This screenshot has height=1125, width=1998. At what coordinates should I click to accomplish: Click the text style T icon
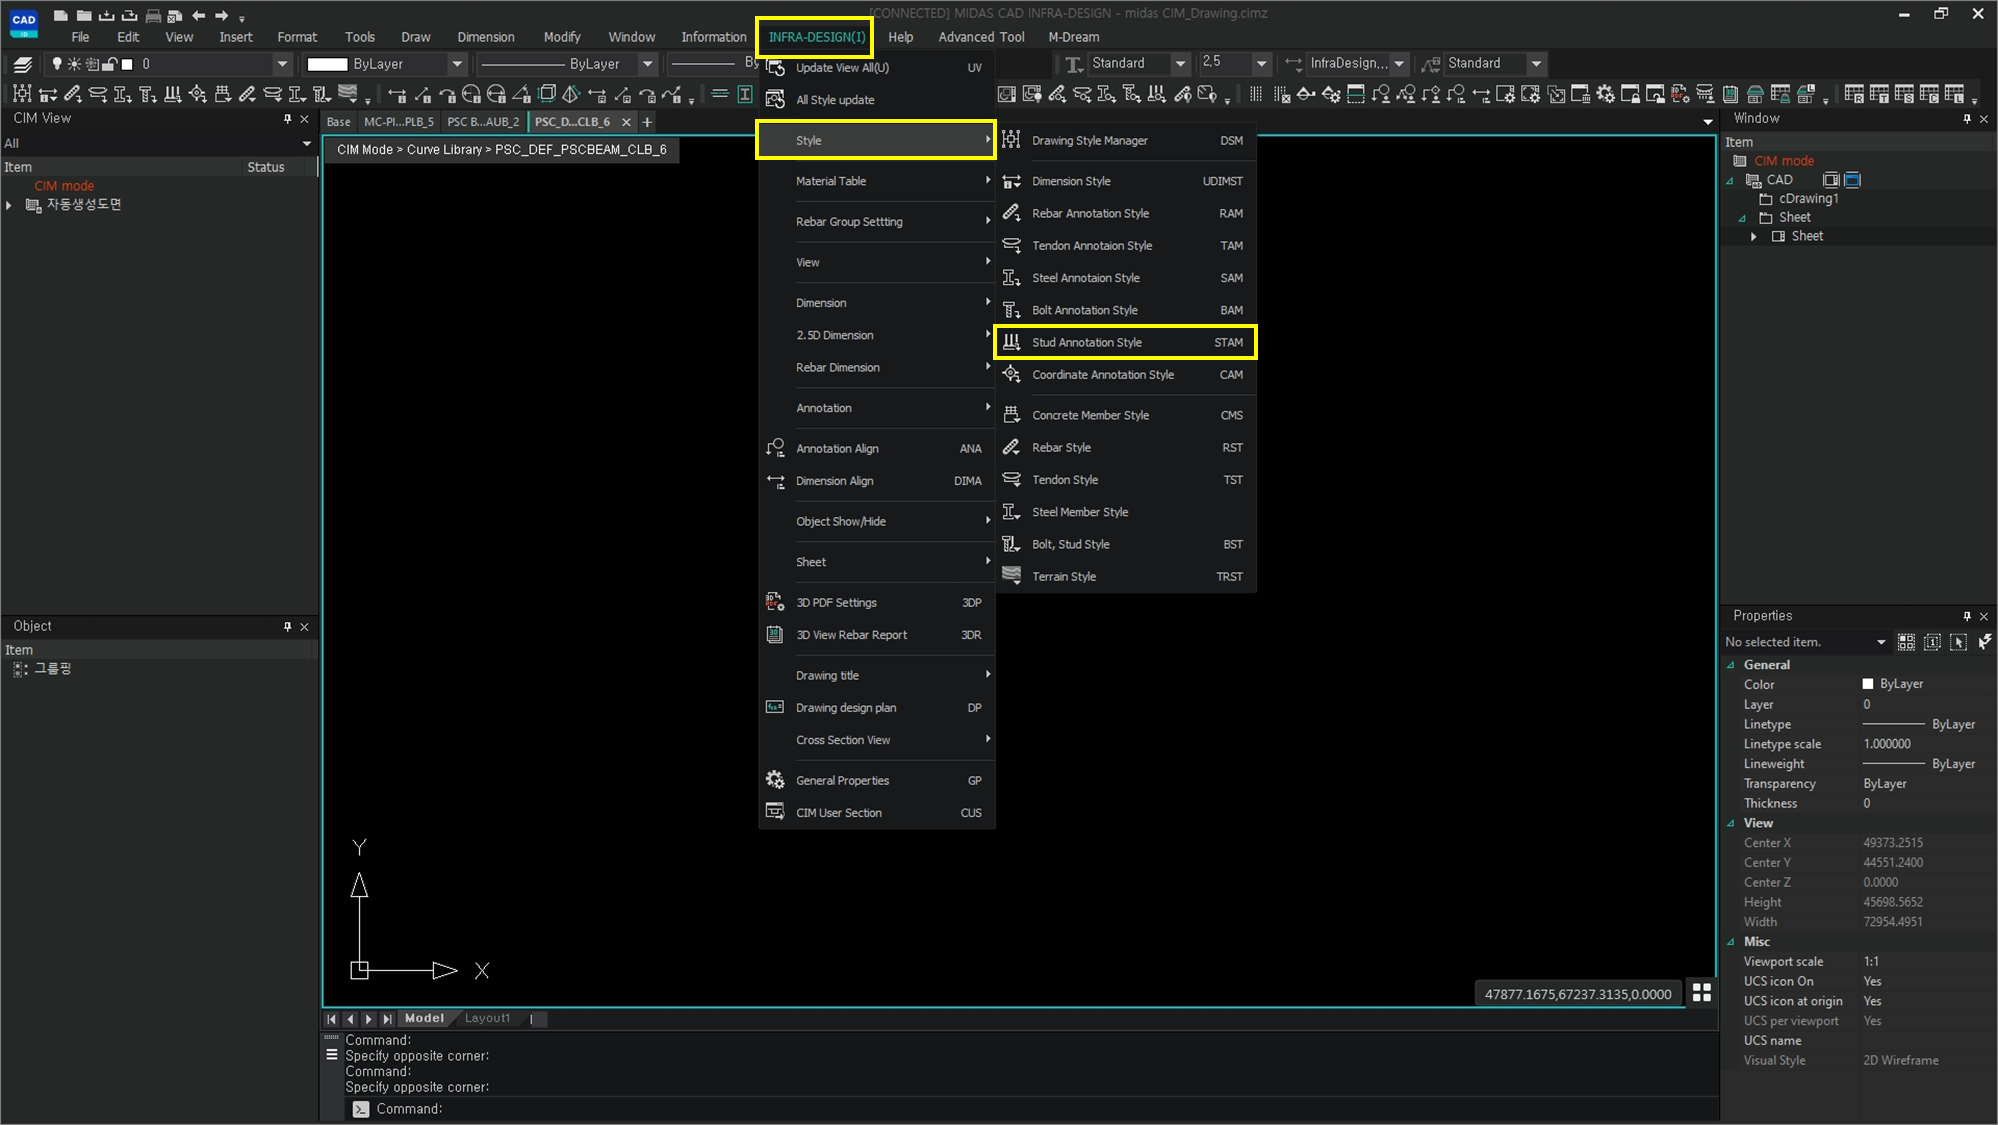pyautogui.click(x=1073, y=64)
